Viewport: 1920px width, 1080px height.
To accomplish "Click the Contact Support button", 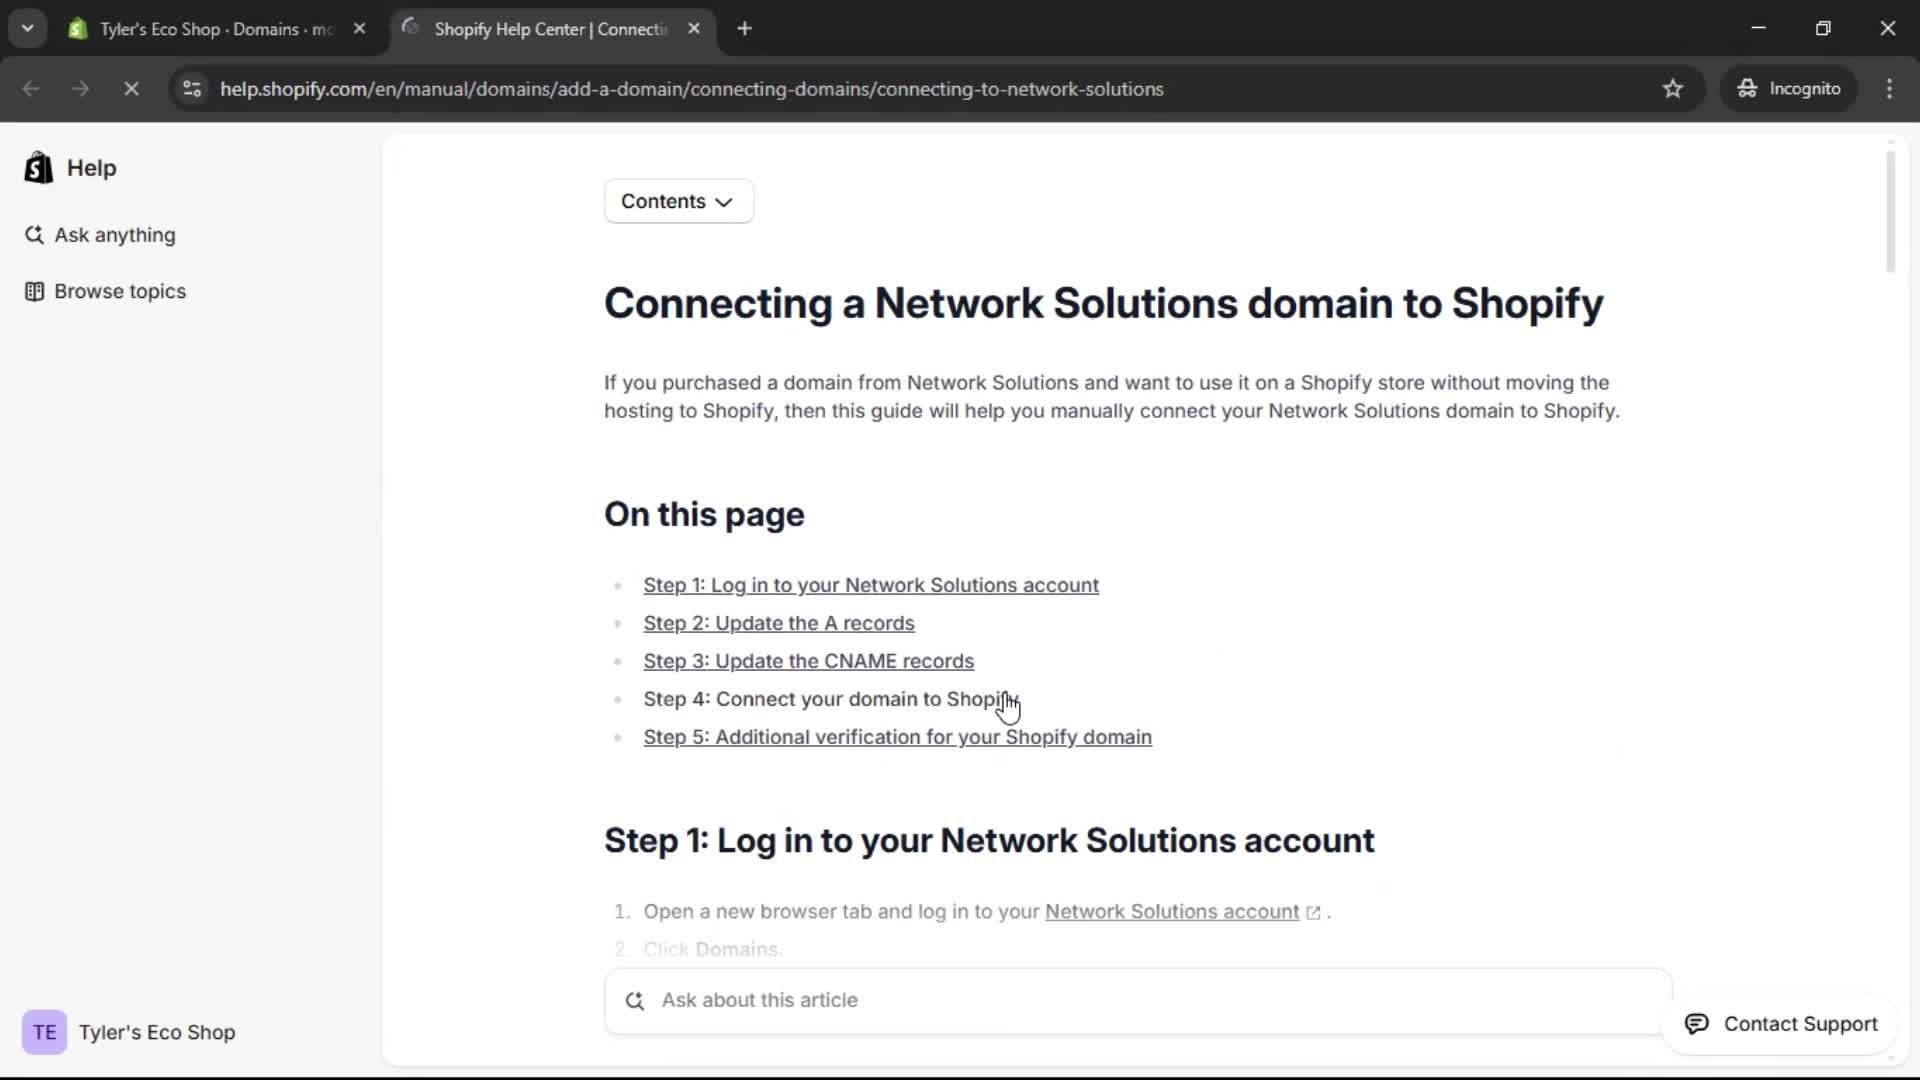I will point(1783,1024).
